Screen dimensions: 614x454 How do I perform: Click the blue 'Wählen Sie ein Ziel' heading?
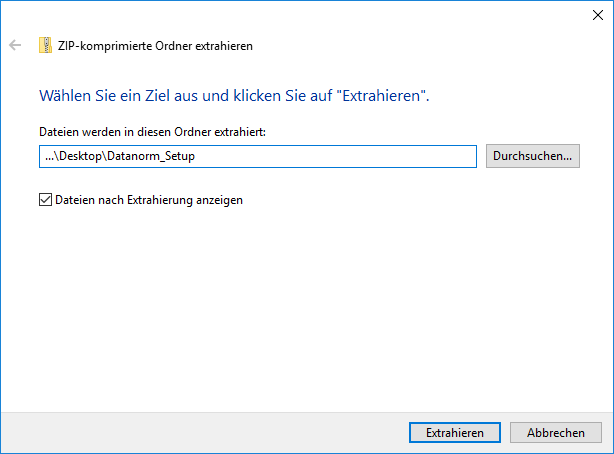(234, 96)
